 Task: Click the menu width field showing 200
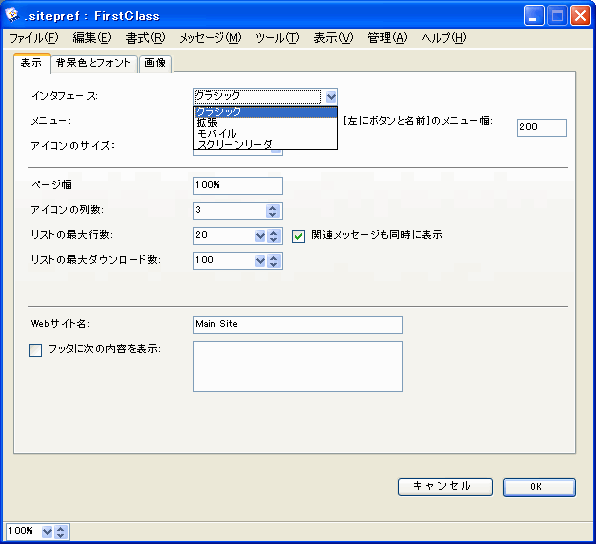542,128
